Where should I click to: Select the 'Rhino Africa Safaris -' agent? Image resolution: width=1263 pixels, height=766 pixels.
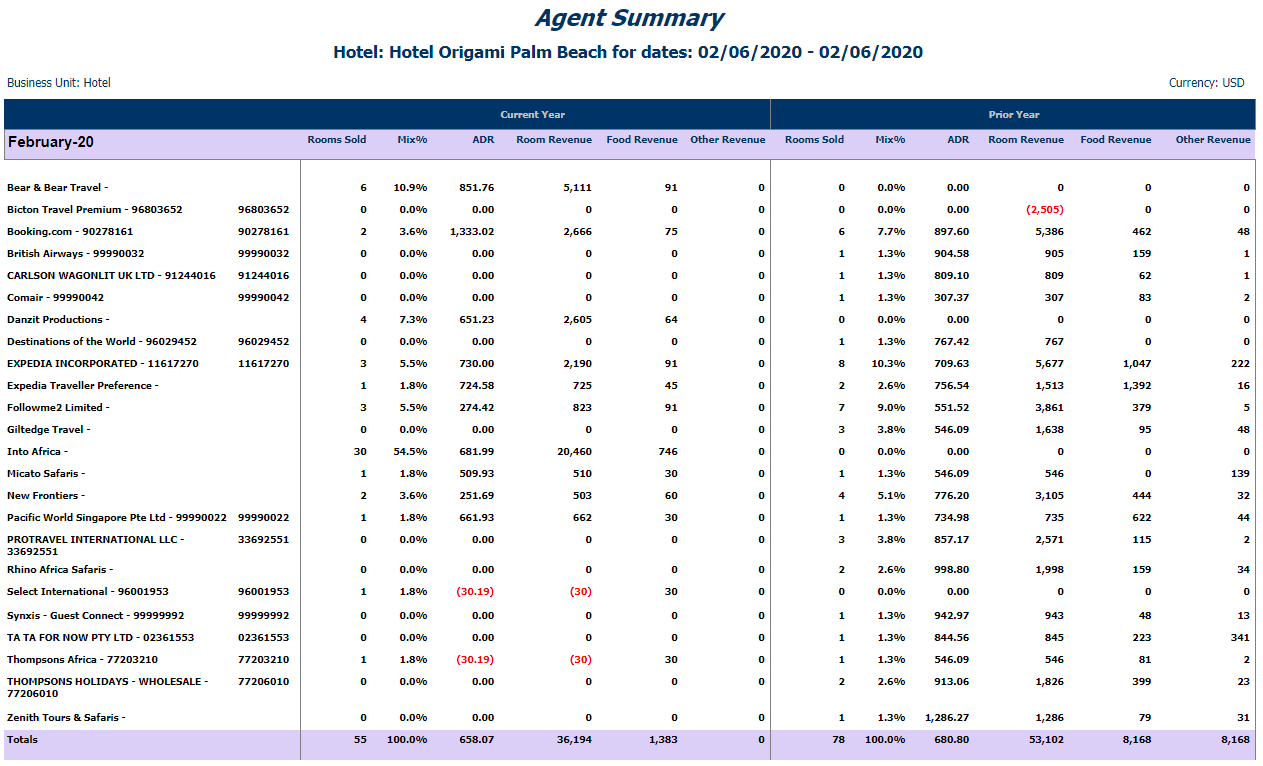pyautogui.click(x=60, y=570)
